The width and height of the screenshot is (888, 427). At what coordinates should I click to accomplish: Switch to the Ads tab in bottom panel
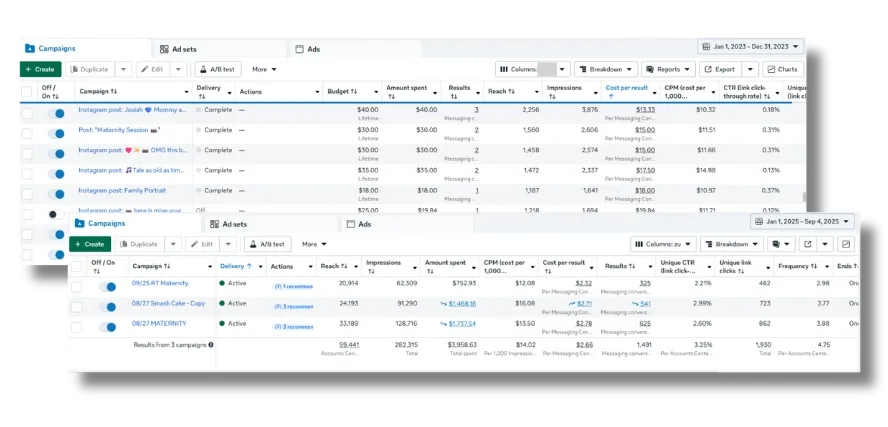coord(364,224)
